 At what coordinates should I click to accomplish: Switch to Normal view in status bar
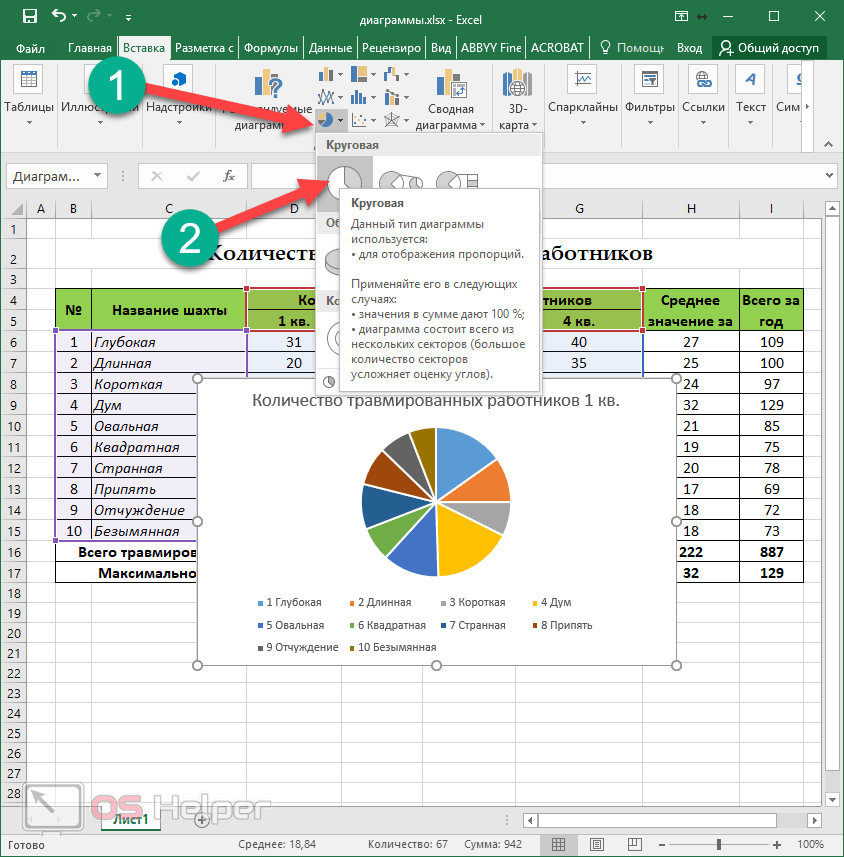[x=558, y=845]
